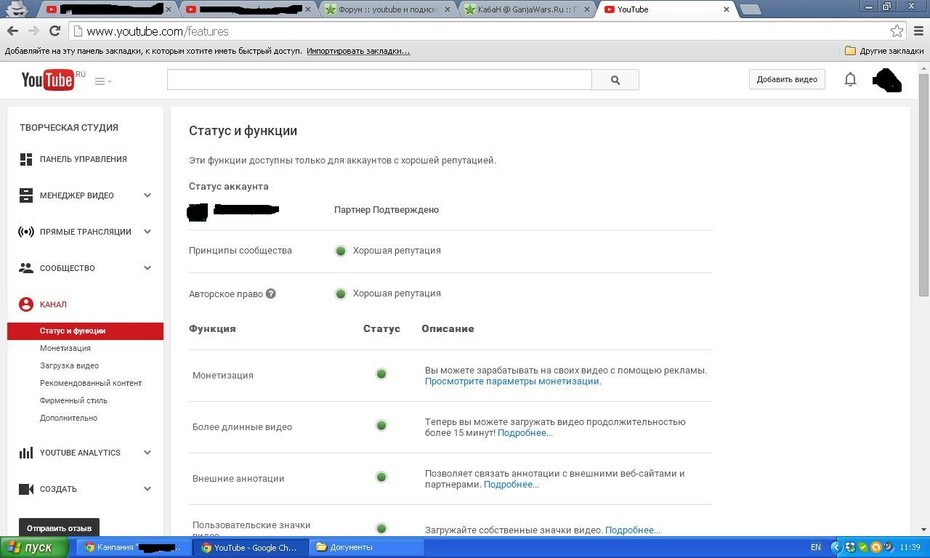Click Просмотрите параметры монетизации link

coord(512,381)
